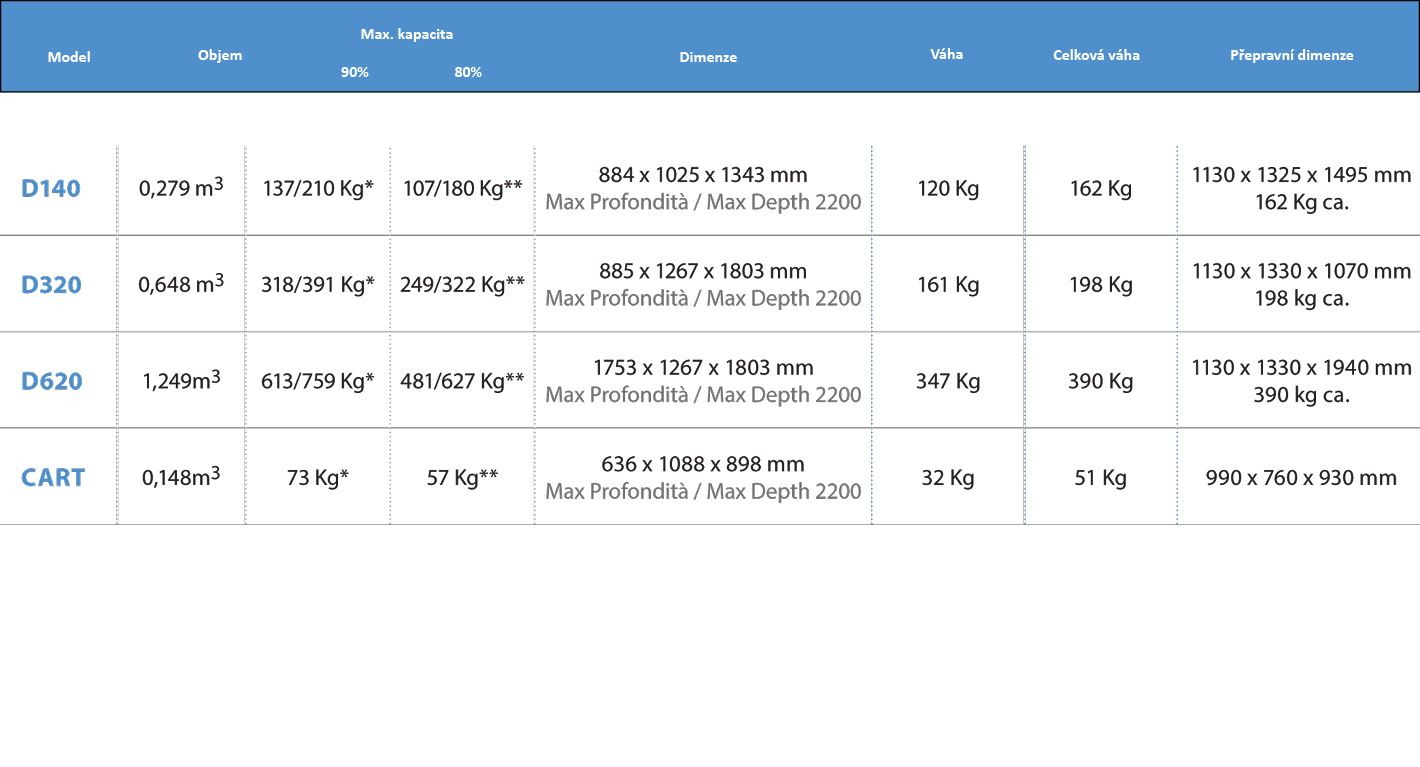Click the 318/391 Kg* capacity value
1420x767 pixels.
click(x=318, y=285)
